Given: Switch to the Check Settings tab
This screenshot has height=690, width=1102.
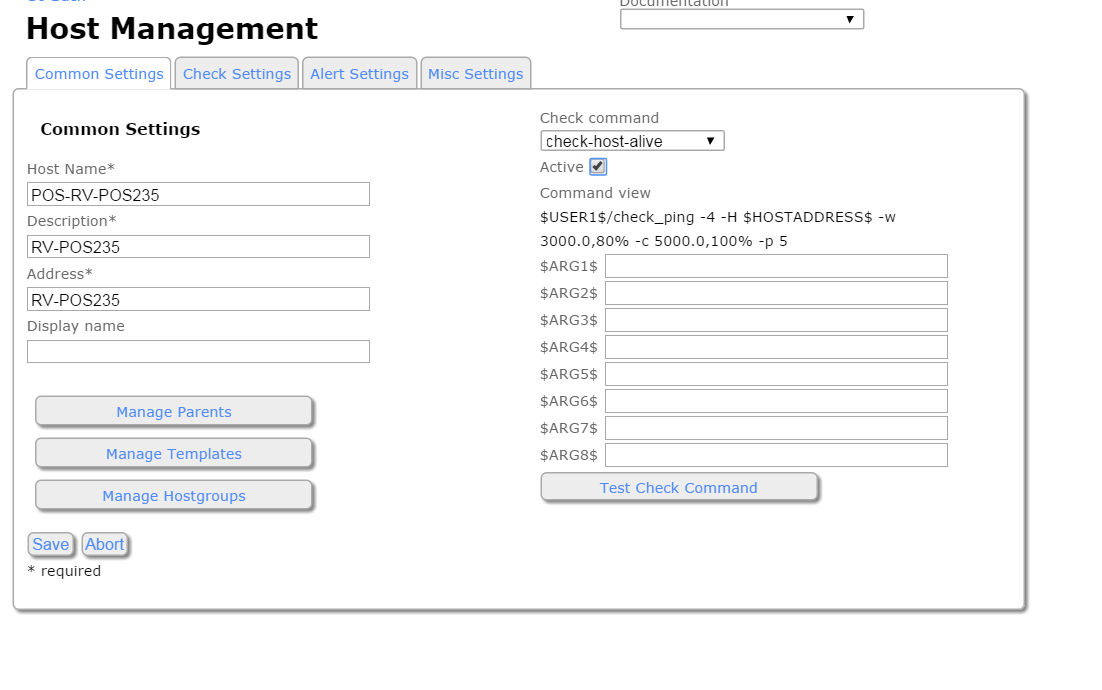Looking at the screenshot, I should pos(237,74).
